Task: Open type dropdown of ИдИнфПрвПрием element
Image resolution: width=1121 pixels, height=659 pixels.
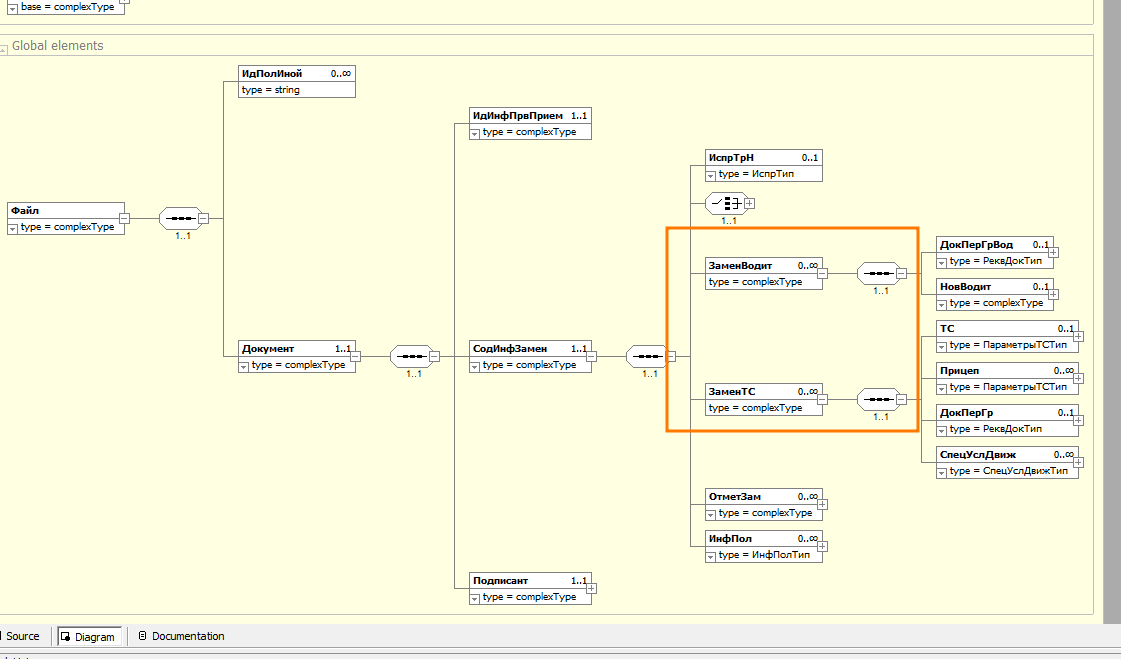Action: point(475,134)
